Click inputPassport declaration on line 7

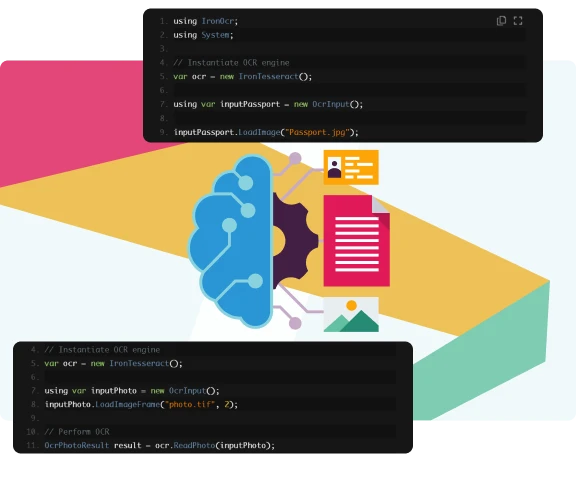click(x=250, y=104)
